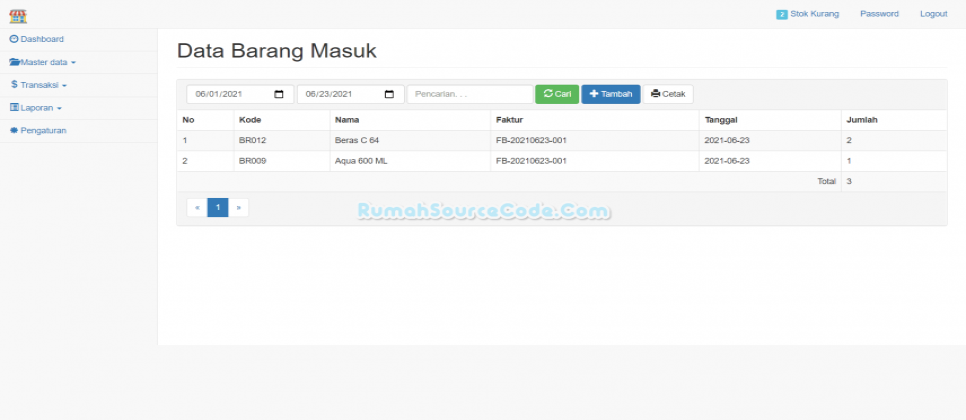Click the Data Barang Masuk page heading

click(277, 51)
